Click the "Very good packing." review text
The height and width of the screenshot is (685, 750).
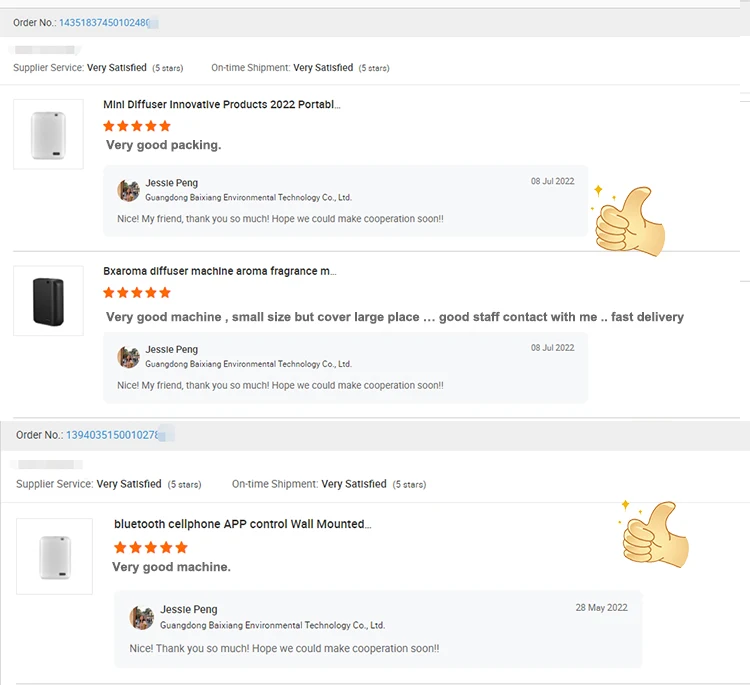tap(163, 145)
